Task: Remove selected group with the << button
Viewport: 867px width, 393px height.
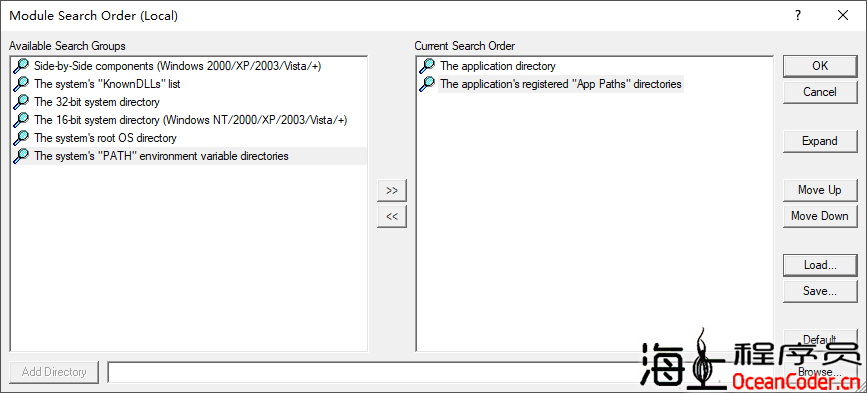Action: point(392,216)
